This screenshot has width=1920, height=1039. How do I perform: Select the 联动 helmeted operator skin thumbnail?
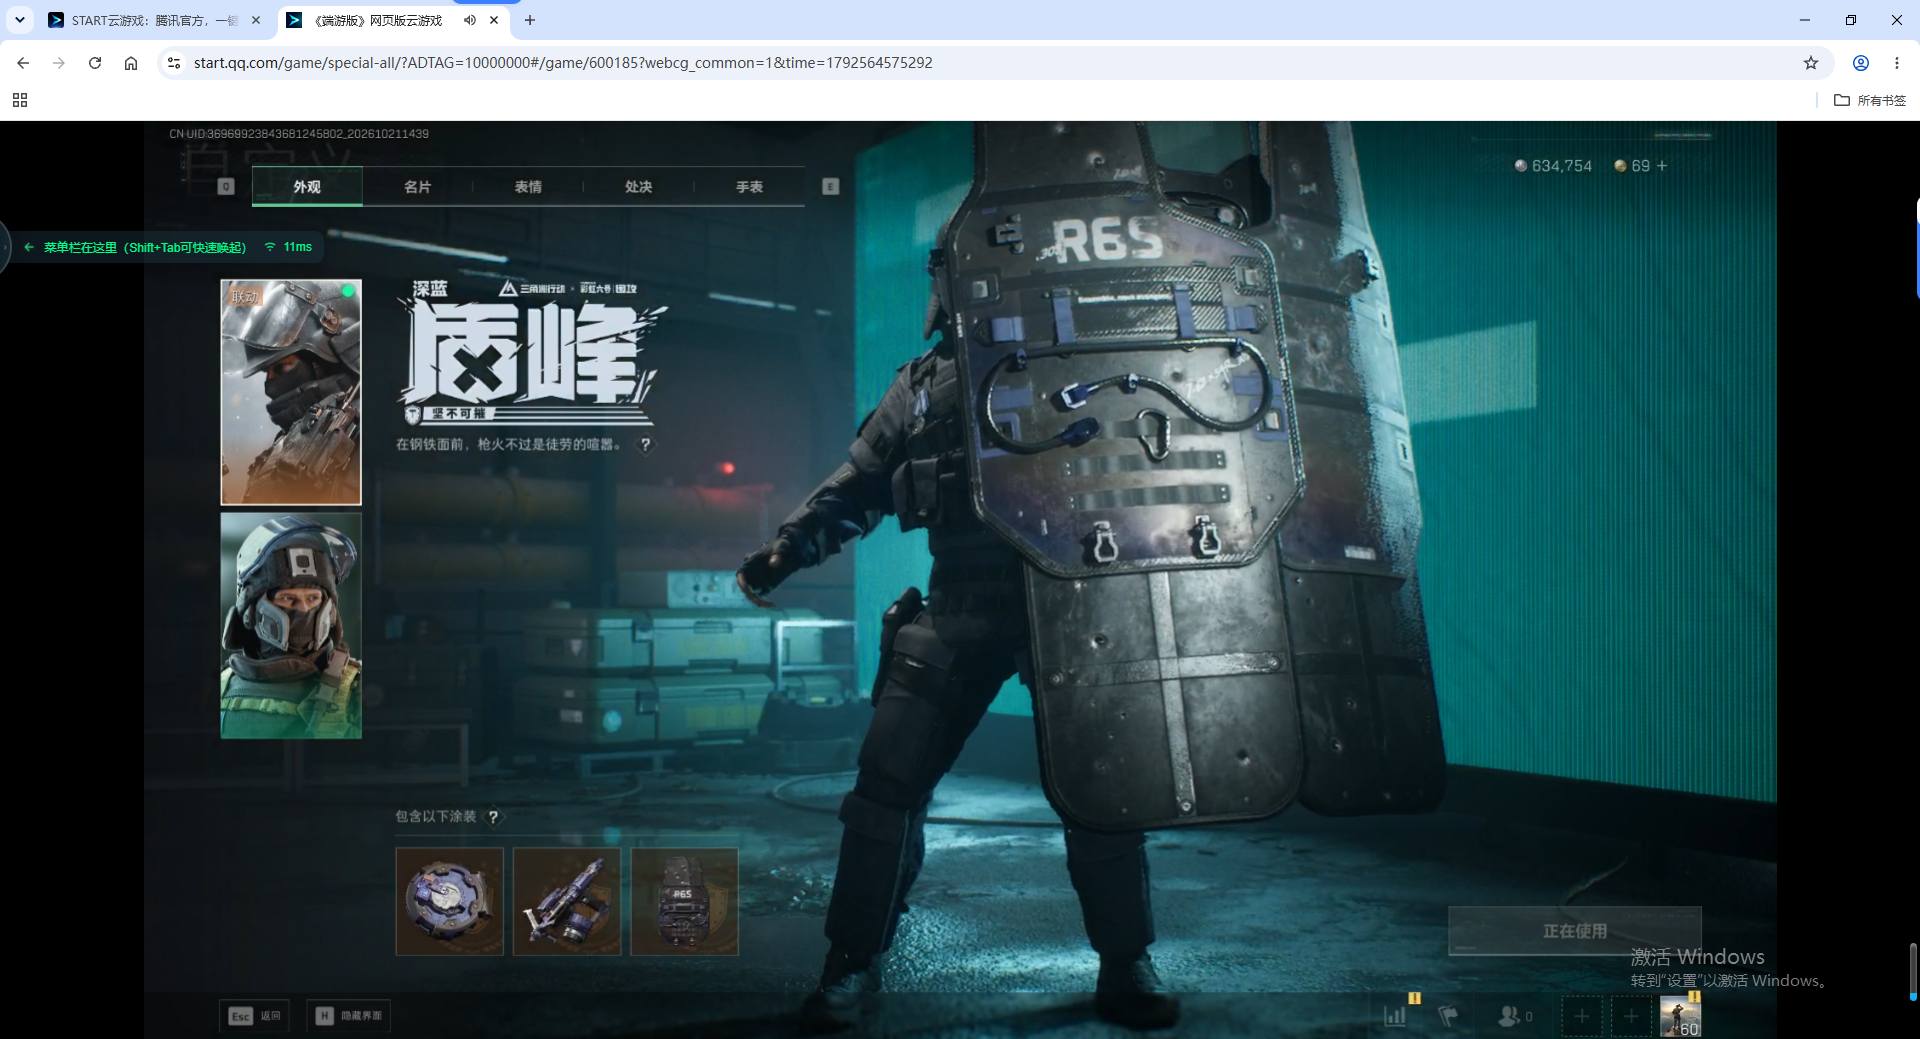291,392
